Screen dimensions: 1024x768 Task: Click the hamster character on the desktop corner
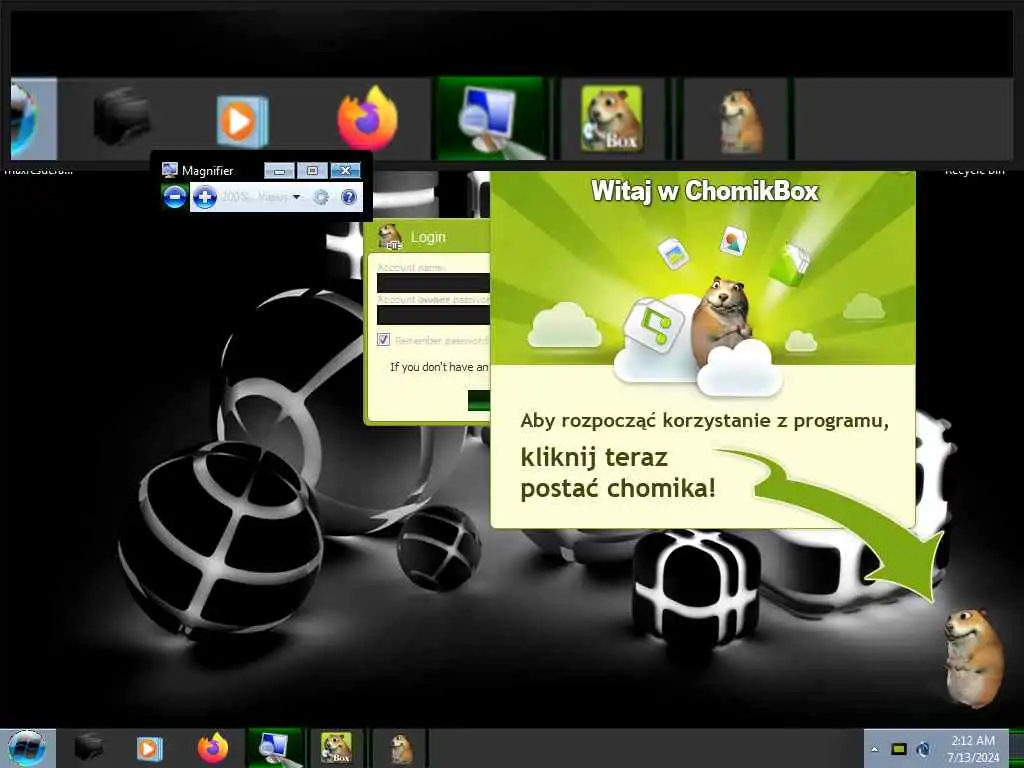coord(974,658)
